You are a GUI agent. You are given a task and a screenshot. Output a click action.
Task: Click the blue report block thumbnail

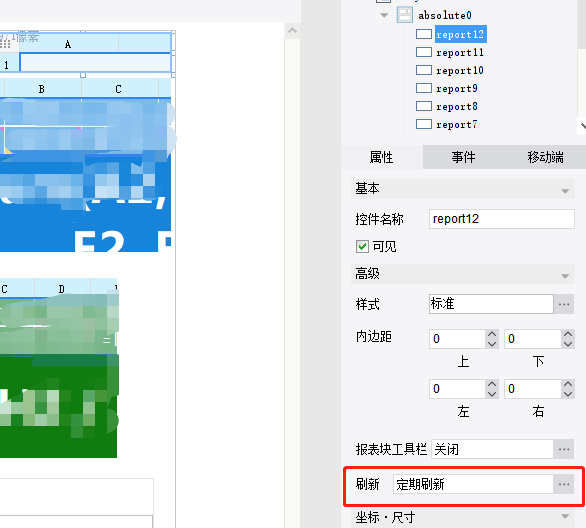(85, 165)
